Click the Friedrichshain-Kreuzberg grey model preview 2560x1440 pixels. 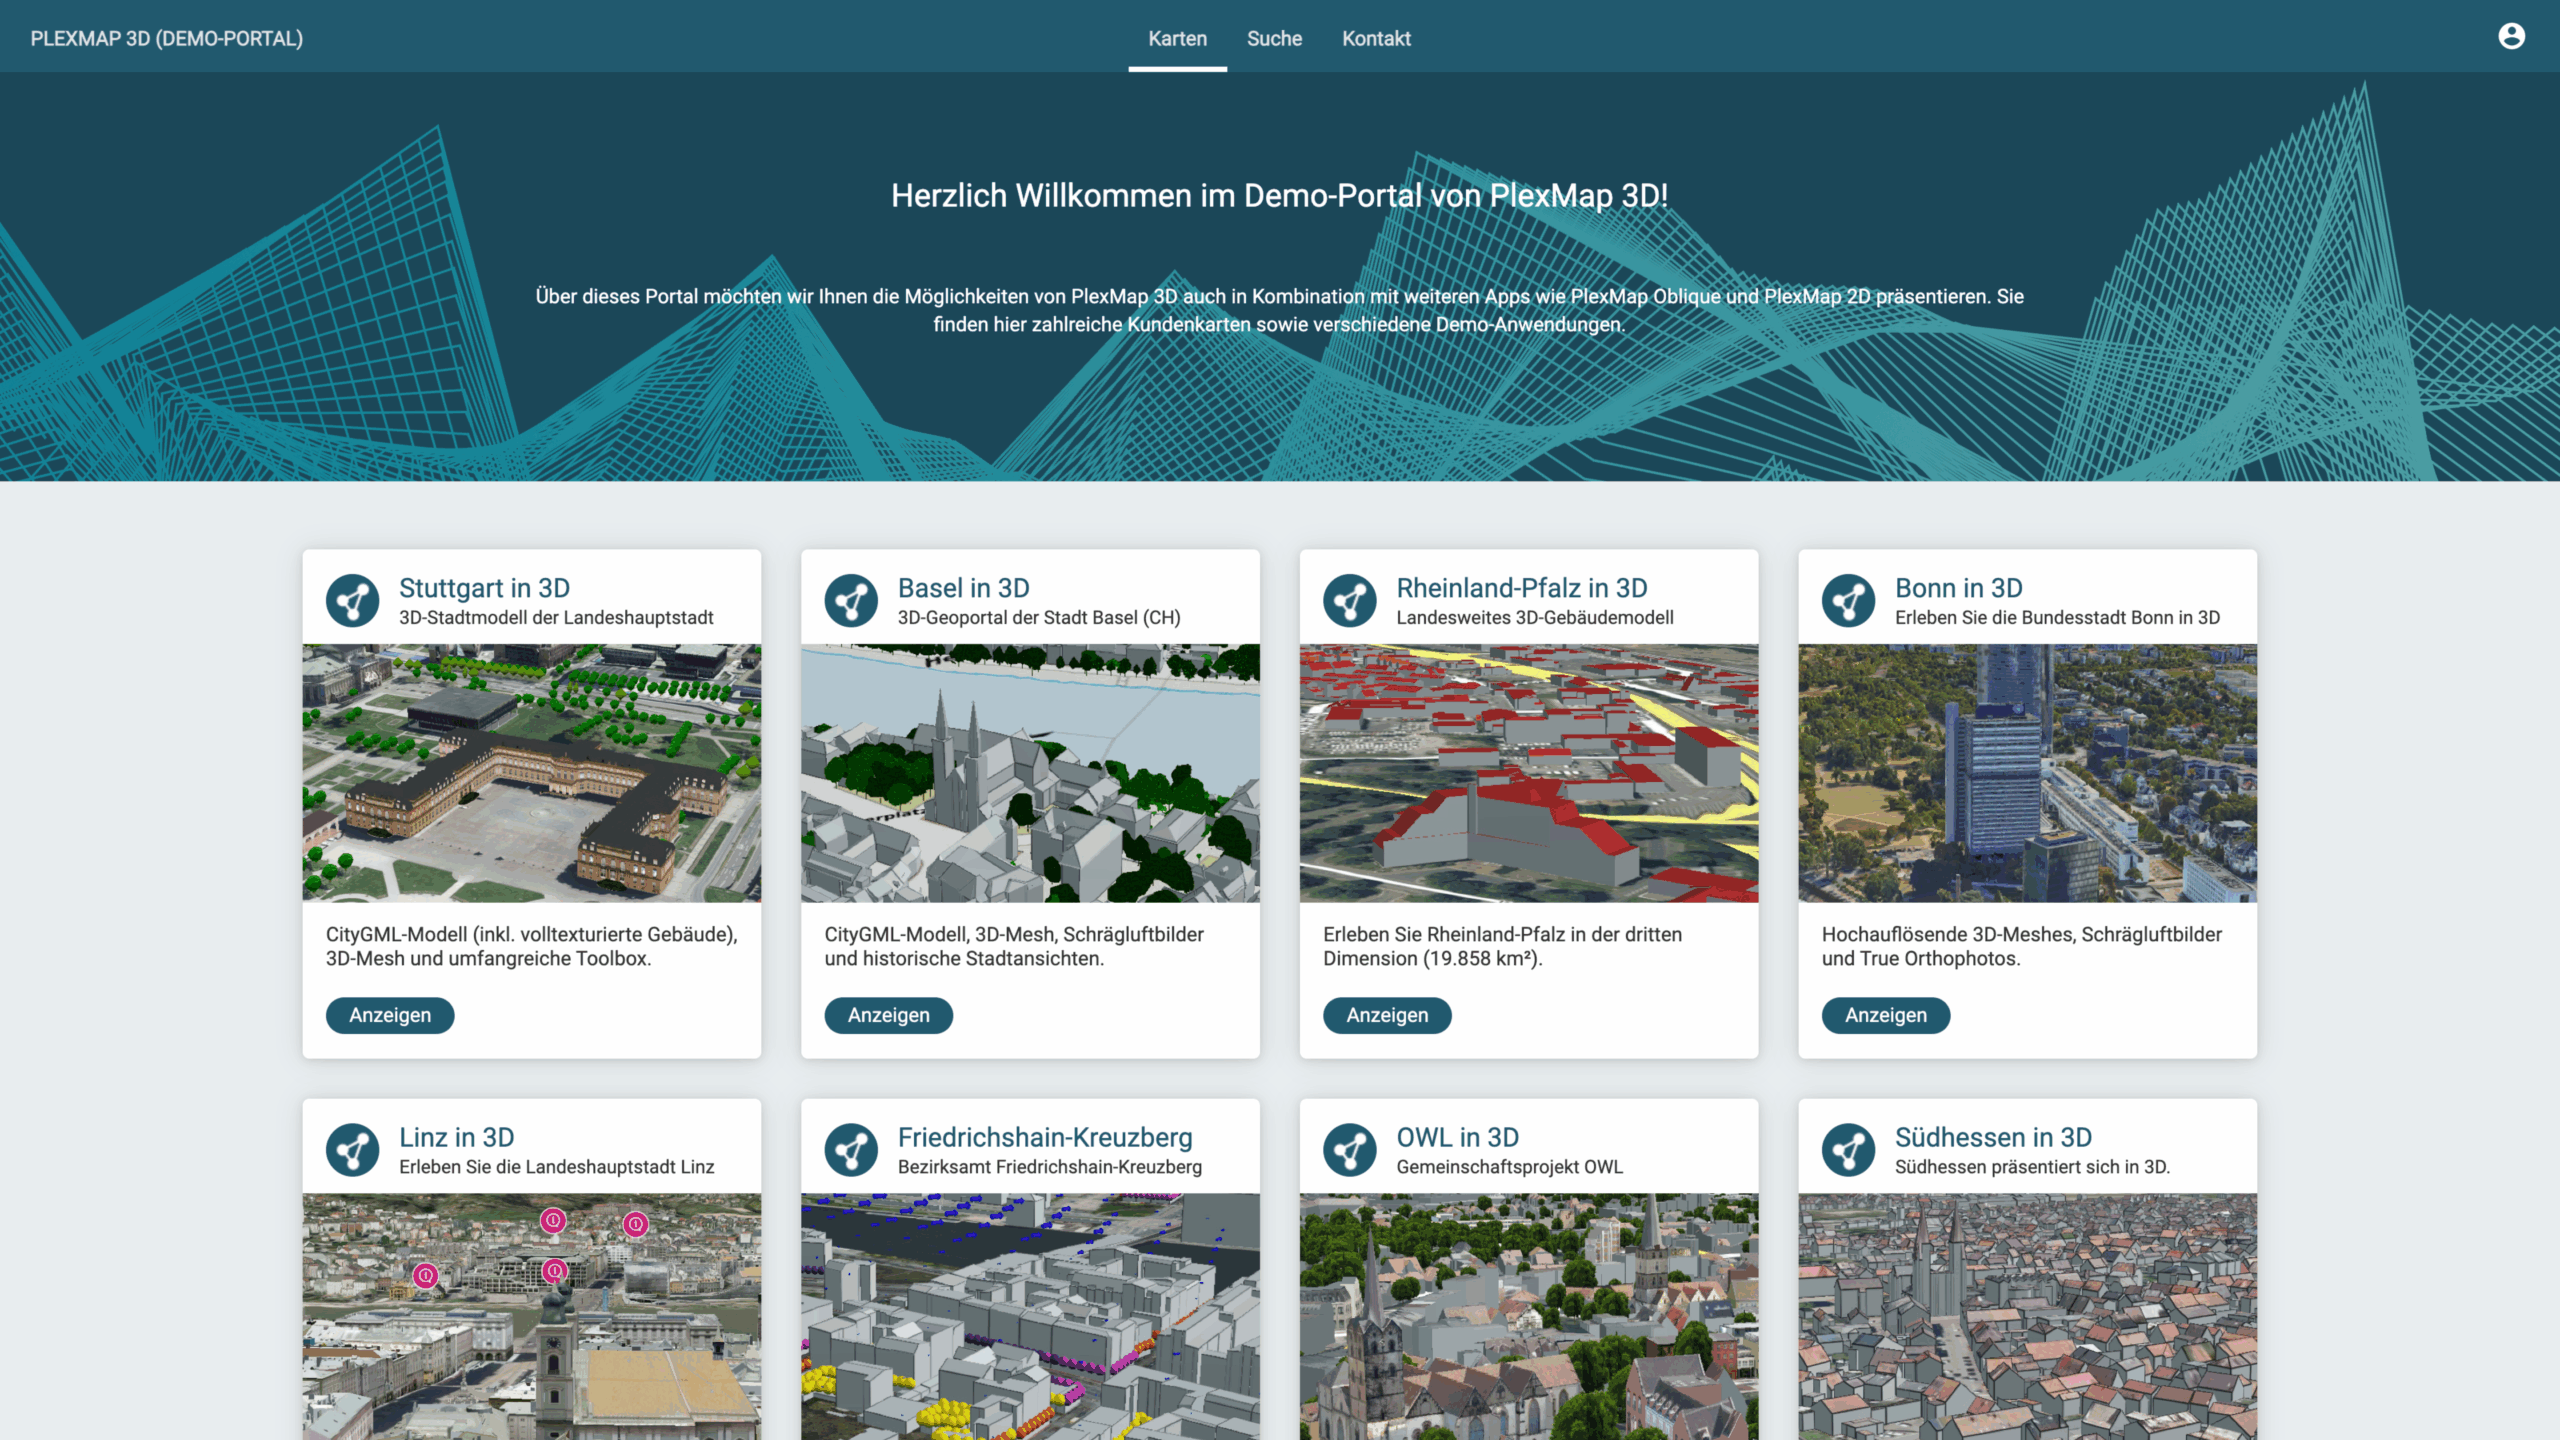point(1031,1316)
